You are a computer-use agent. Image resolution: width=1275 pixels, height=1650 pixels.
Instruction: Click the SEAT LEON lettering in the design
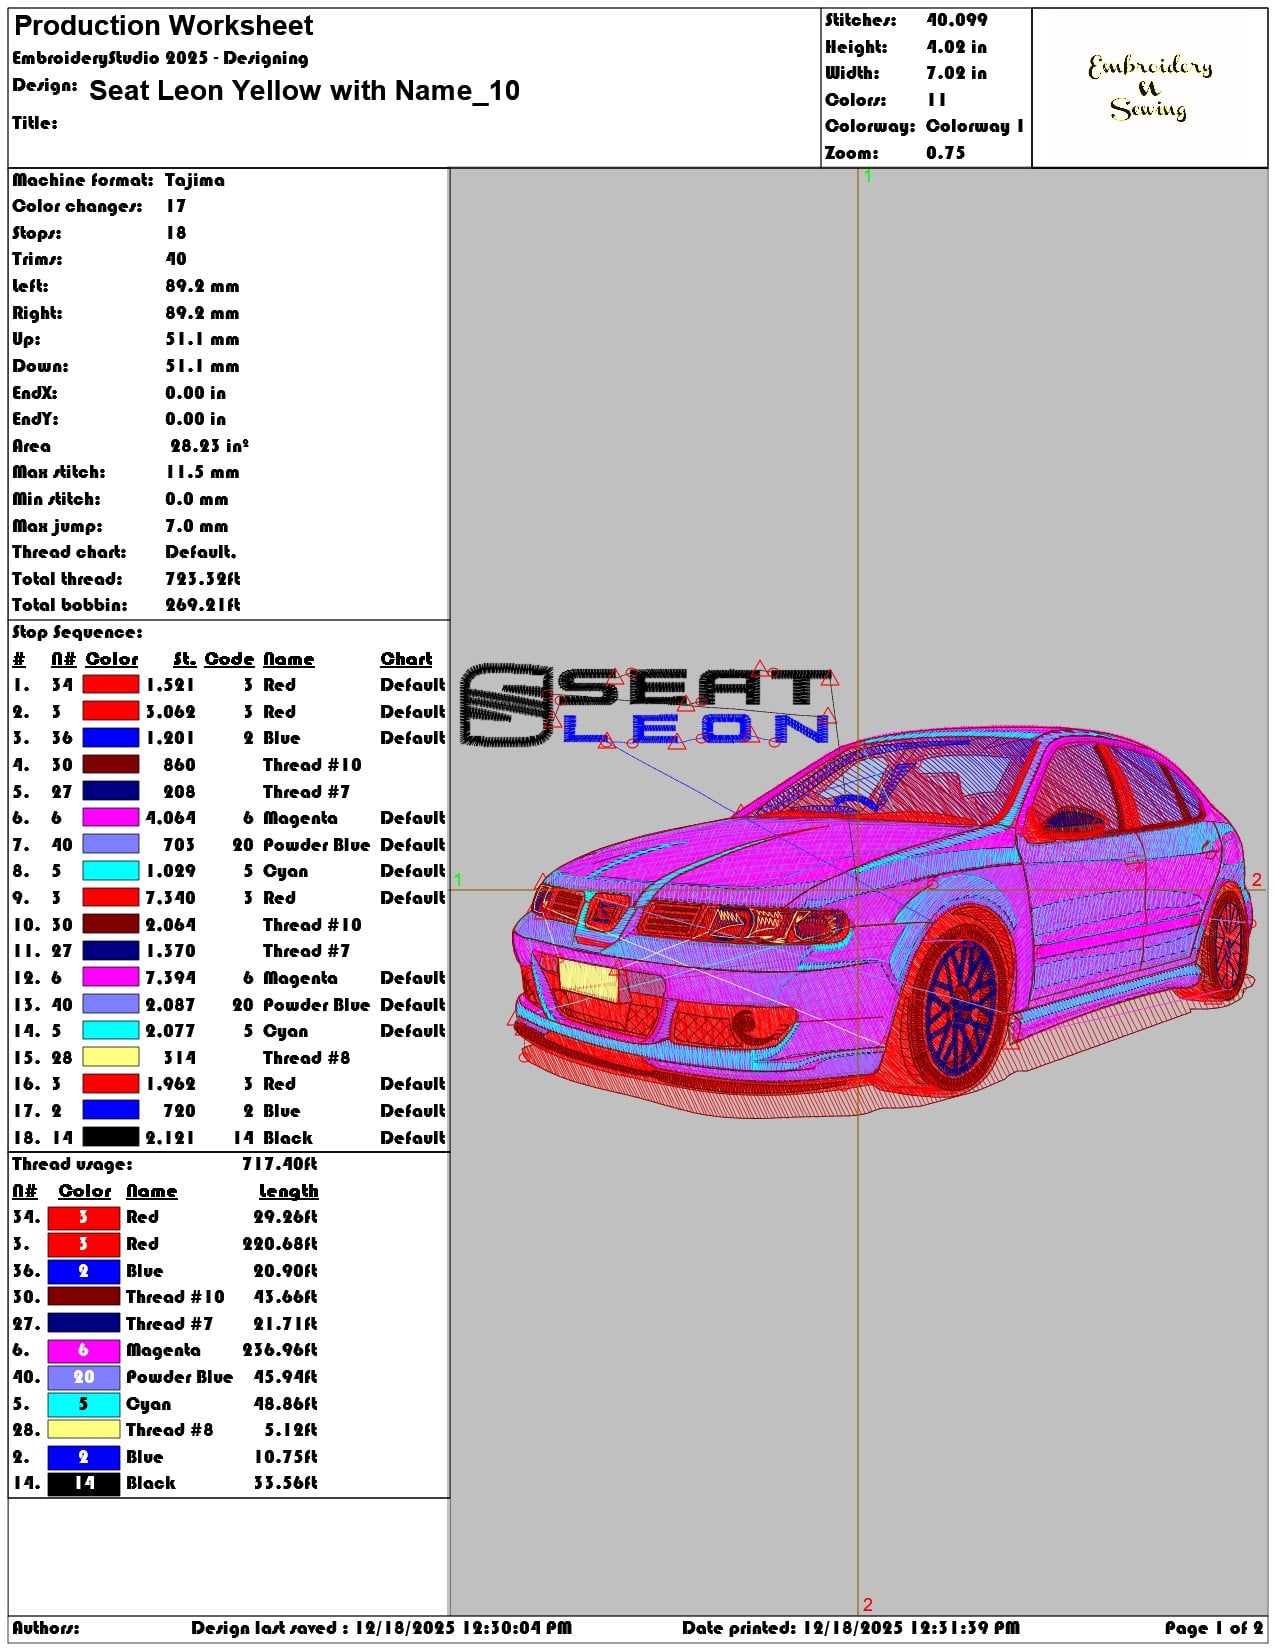(x=647, y=705)
